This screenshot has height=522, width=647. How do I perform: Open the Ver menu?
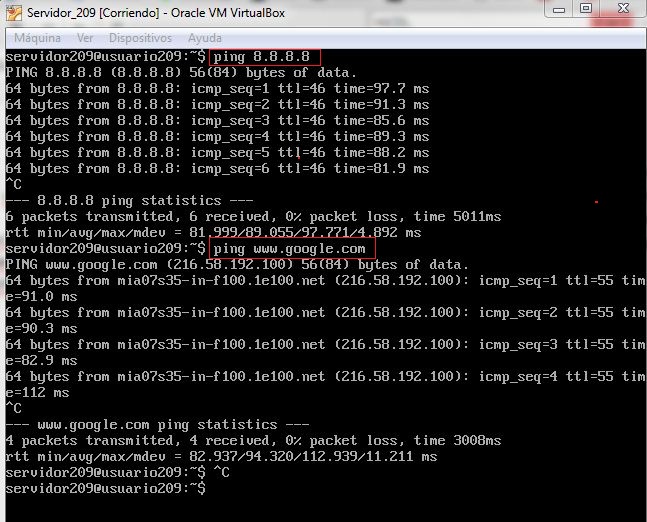point(86,38)
